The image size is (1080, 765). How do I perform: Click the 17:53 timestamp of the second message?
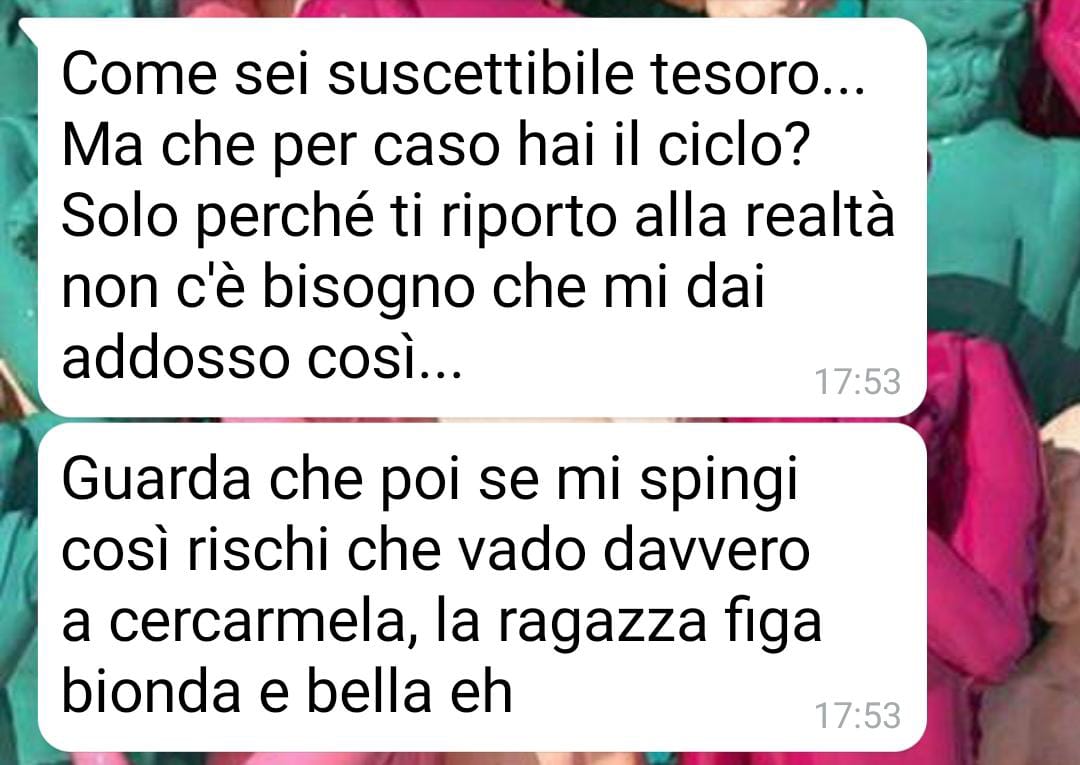pyautogui.click(x=858, y=716)
